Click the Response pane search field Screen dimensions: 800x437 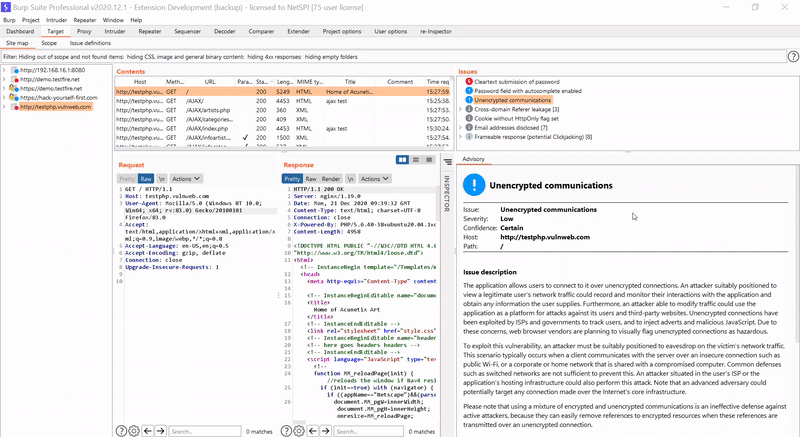point(368,431)
